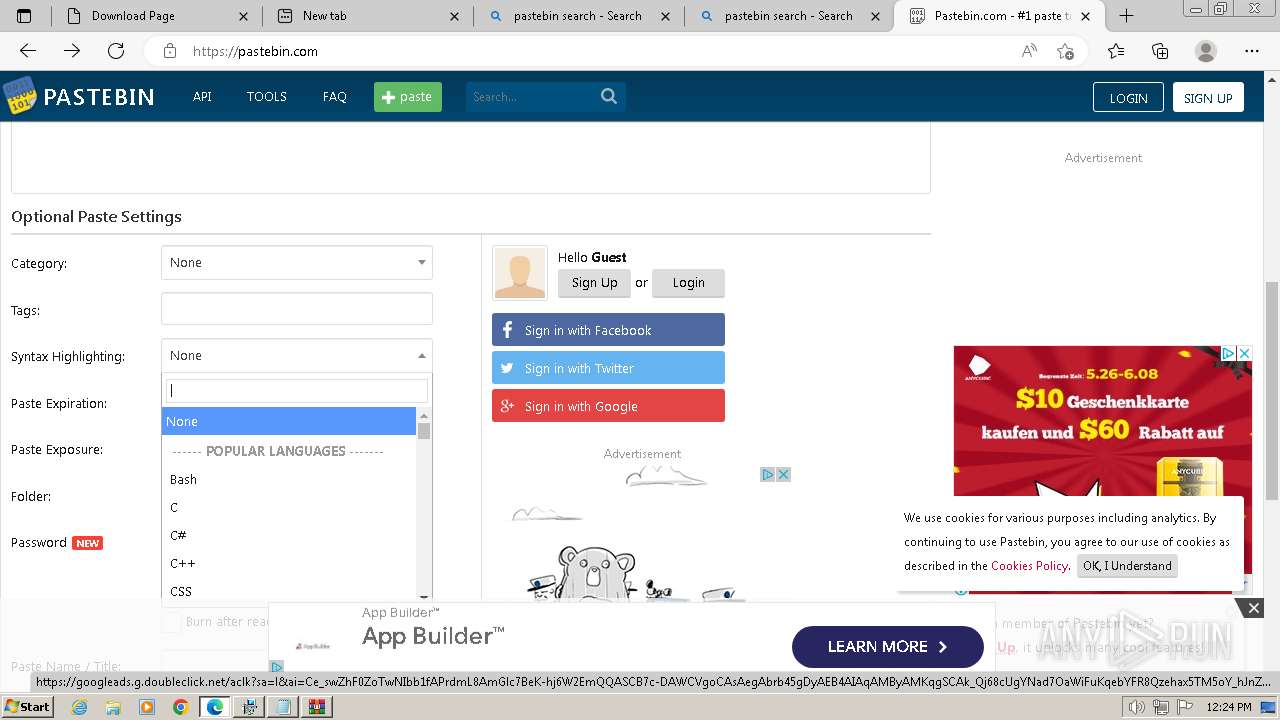
Task: Click Login button next to Hello Guest
Action: click(x=689, y=283)
